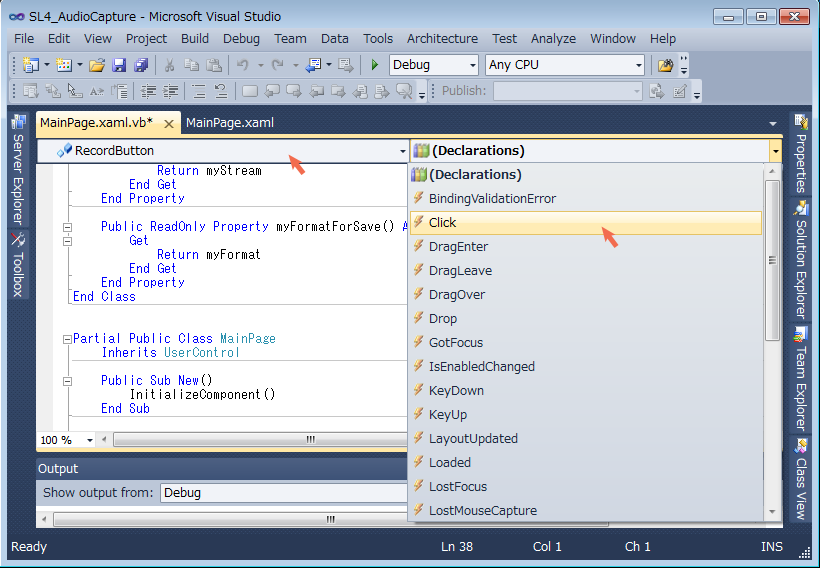
Task: Open the Architecture menu
Action: click(x=442, y=39)
